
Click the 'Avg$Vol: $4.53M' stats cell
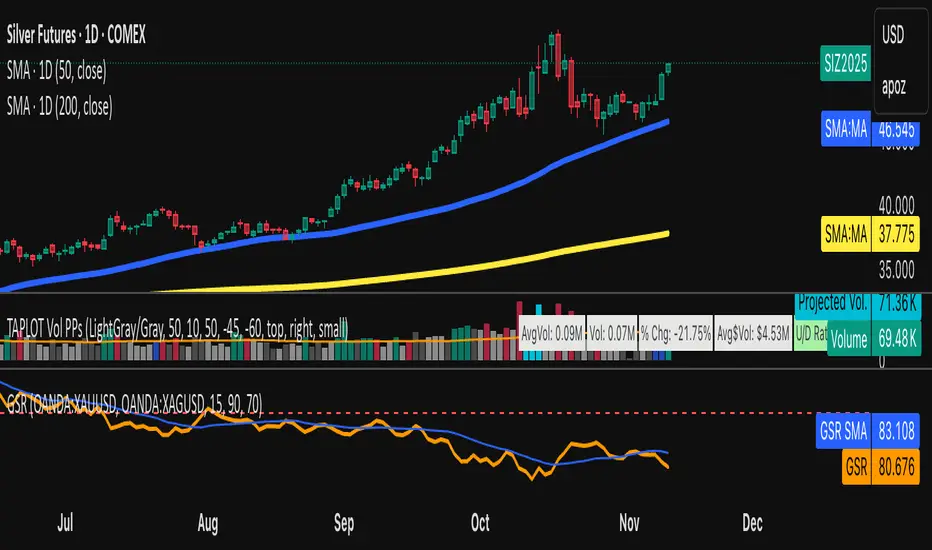coord(753,334)
